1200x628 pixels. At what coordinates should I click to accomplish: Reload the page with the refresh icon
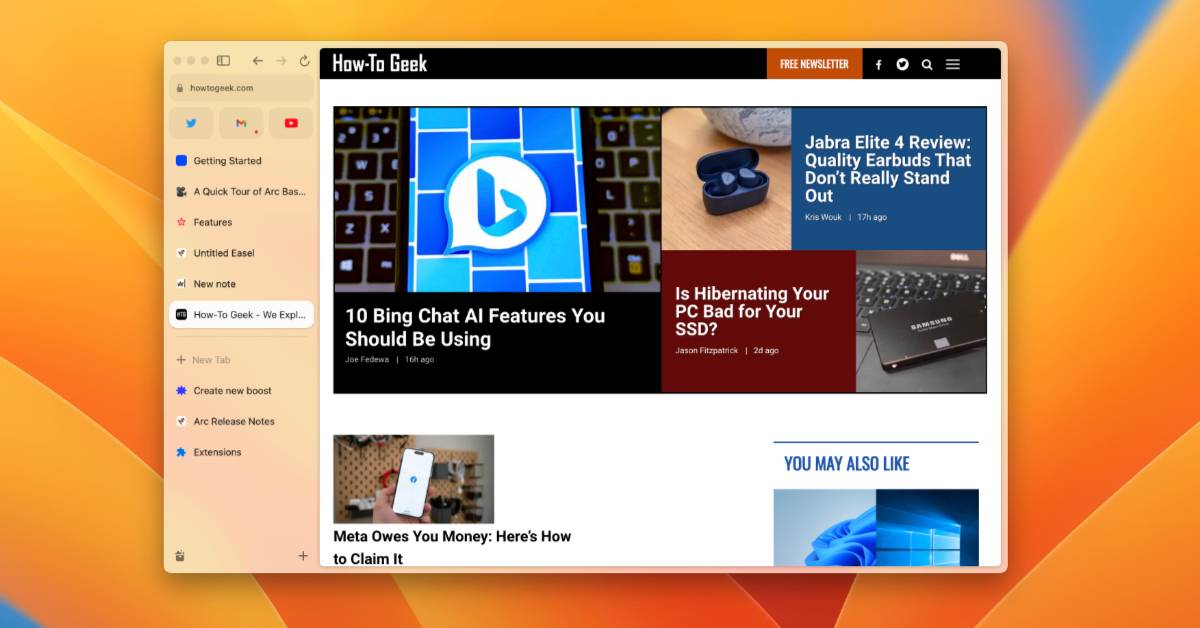point(304,61)
